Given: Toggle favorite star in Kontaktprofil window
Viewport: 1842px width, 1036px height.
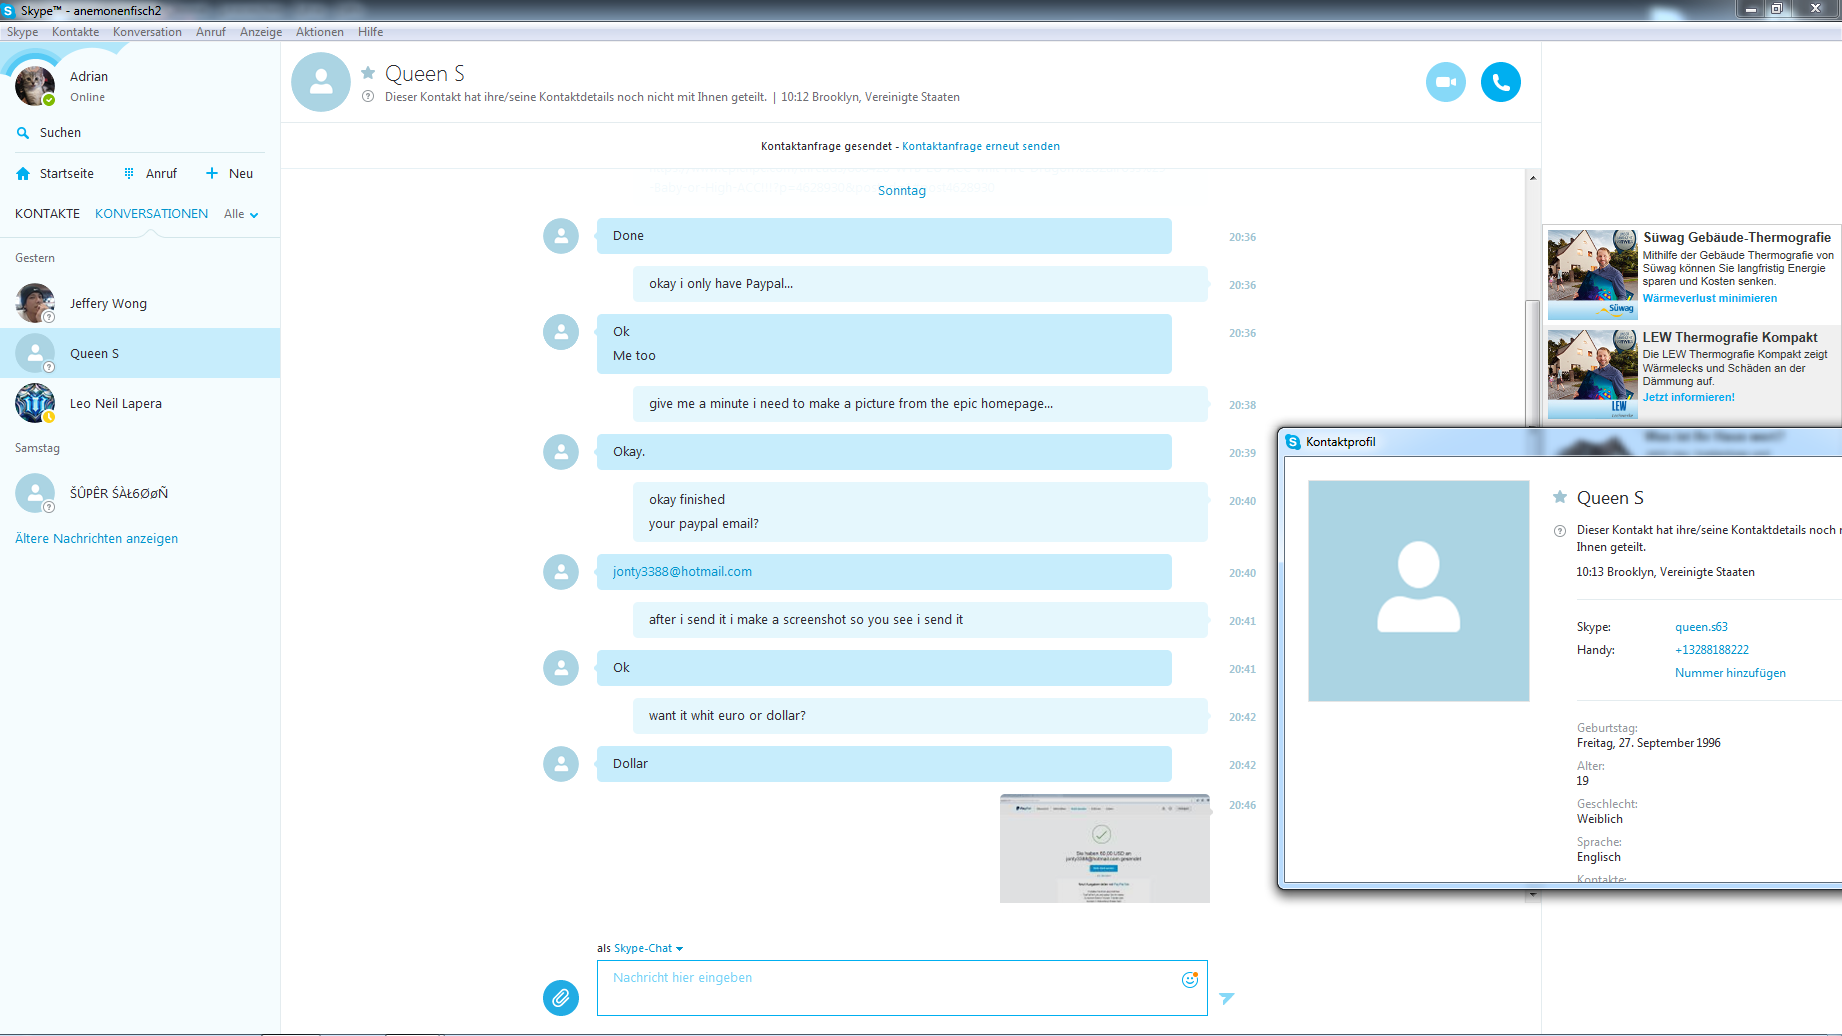Looking at the screenshot, I should point(1559,497).
